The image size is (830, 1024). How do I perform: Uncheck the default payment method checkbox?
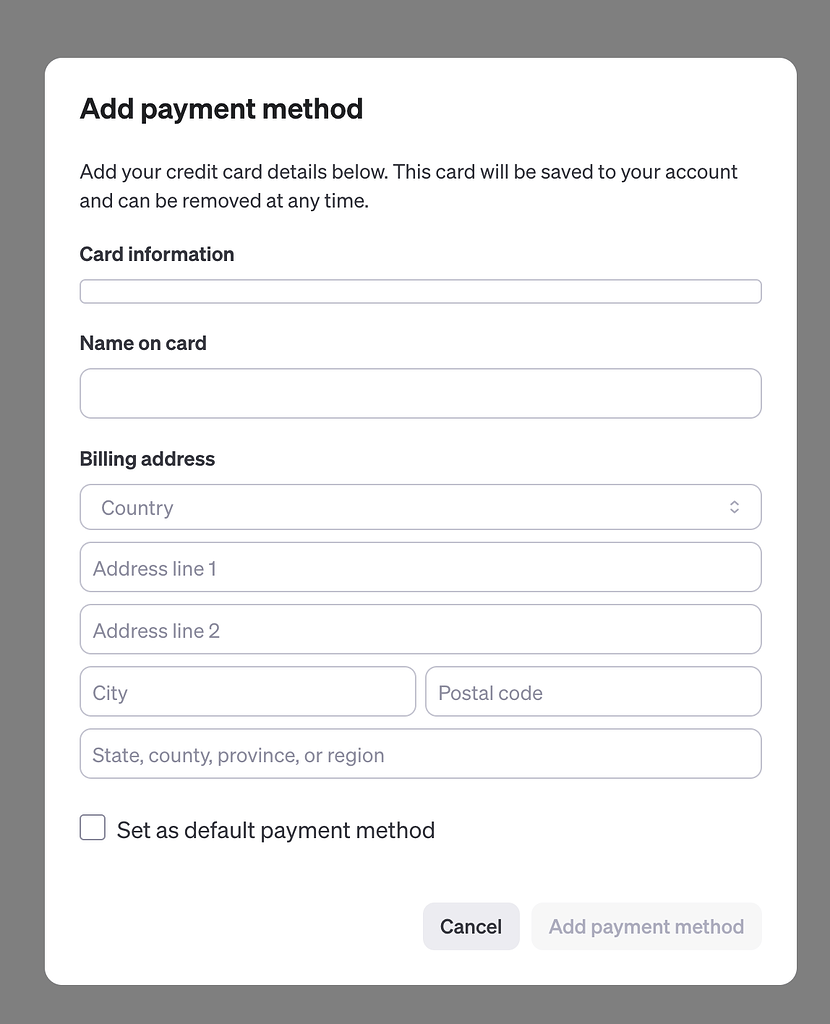click(92, 827)
